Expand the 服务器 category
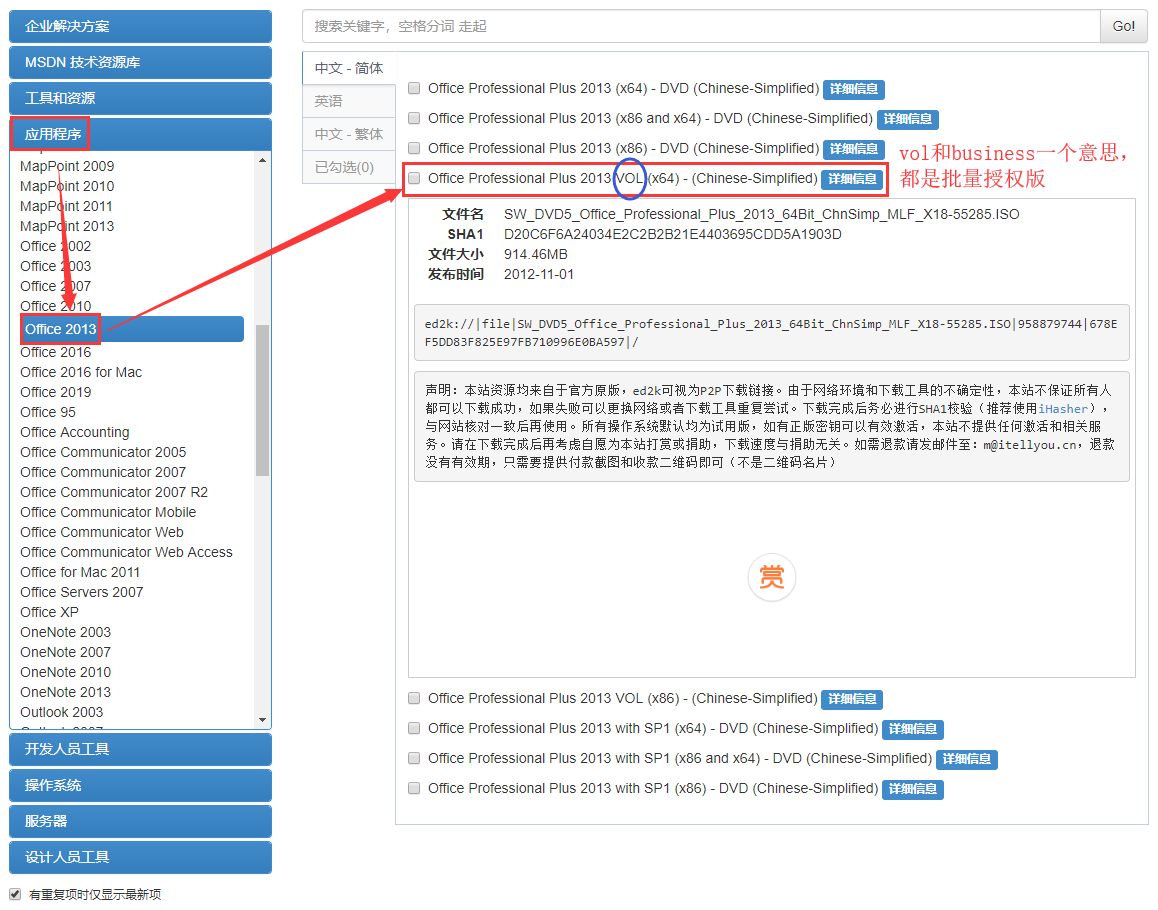This screenshot has width=1158, height=910. click(x=140, y=821)
